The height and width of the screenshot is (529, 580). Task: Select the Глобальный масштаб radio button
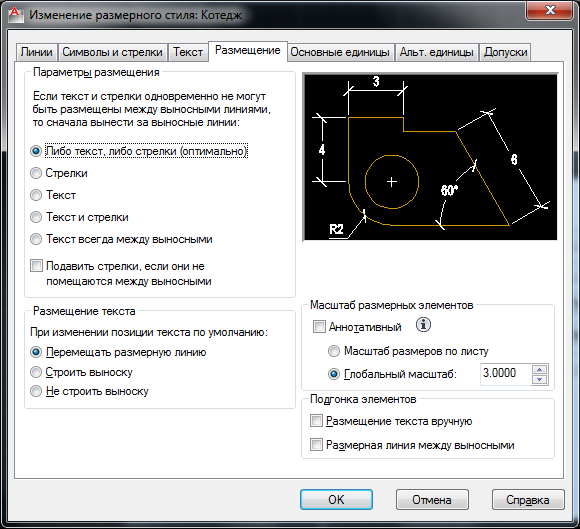[334, 374]
